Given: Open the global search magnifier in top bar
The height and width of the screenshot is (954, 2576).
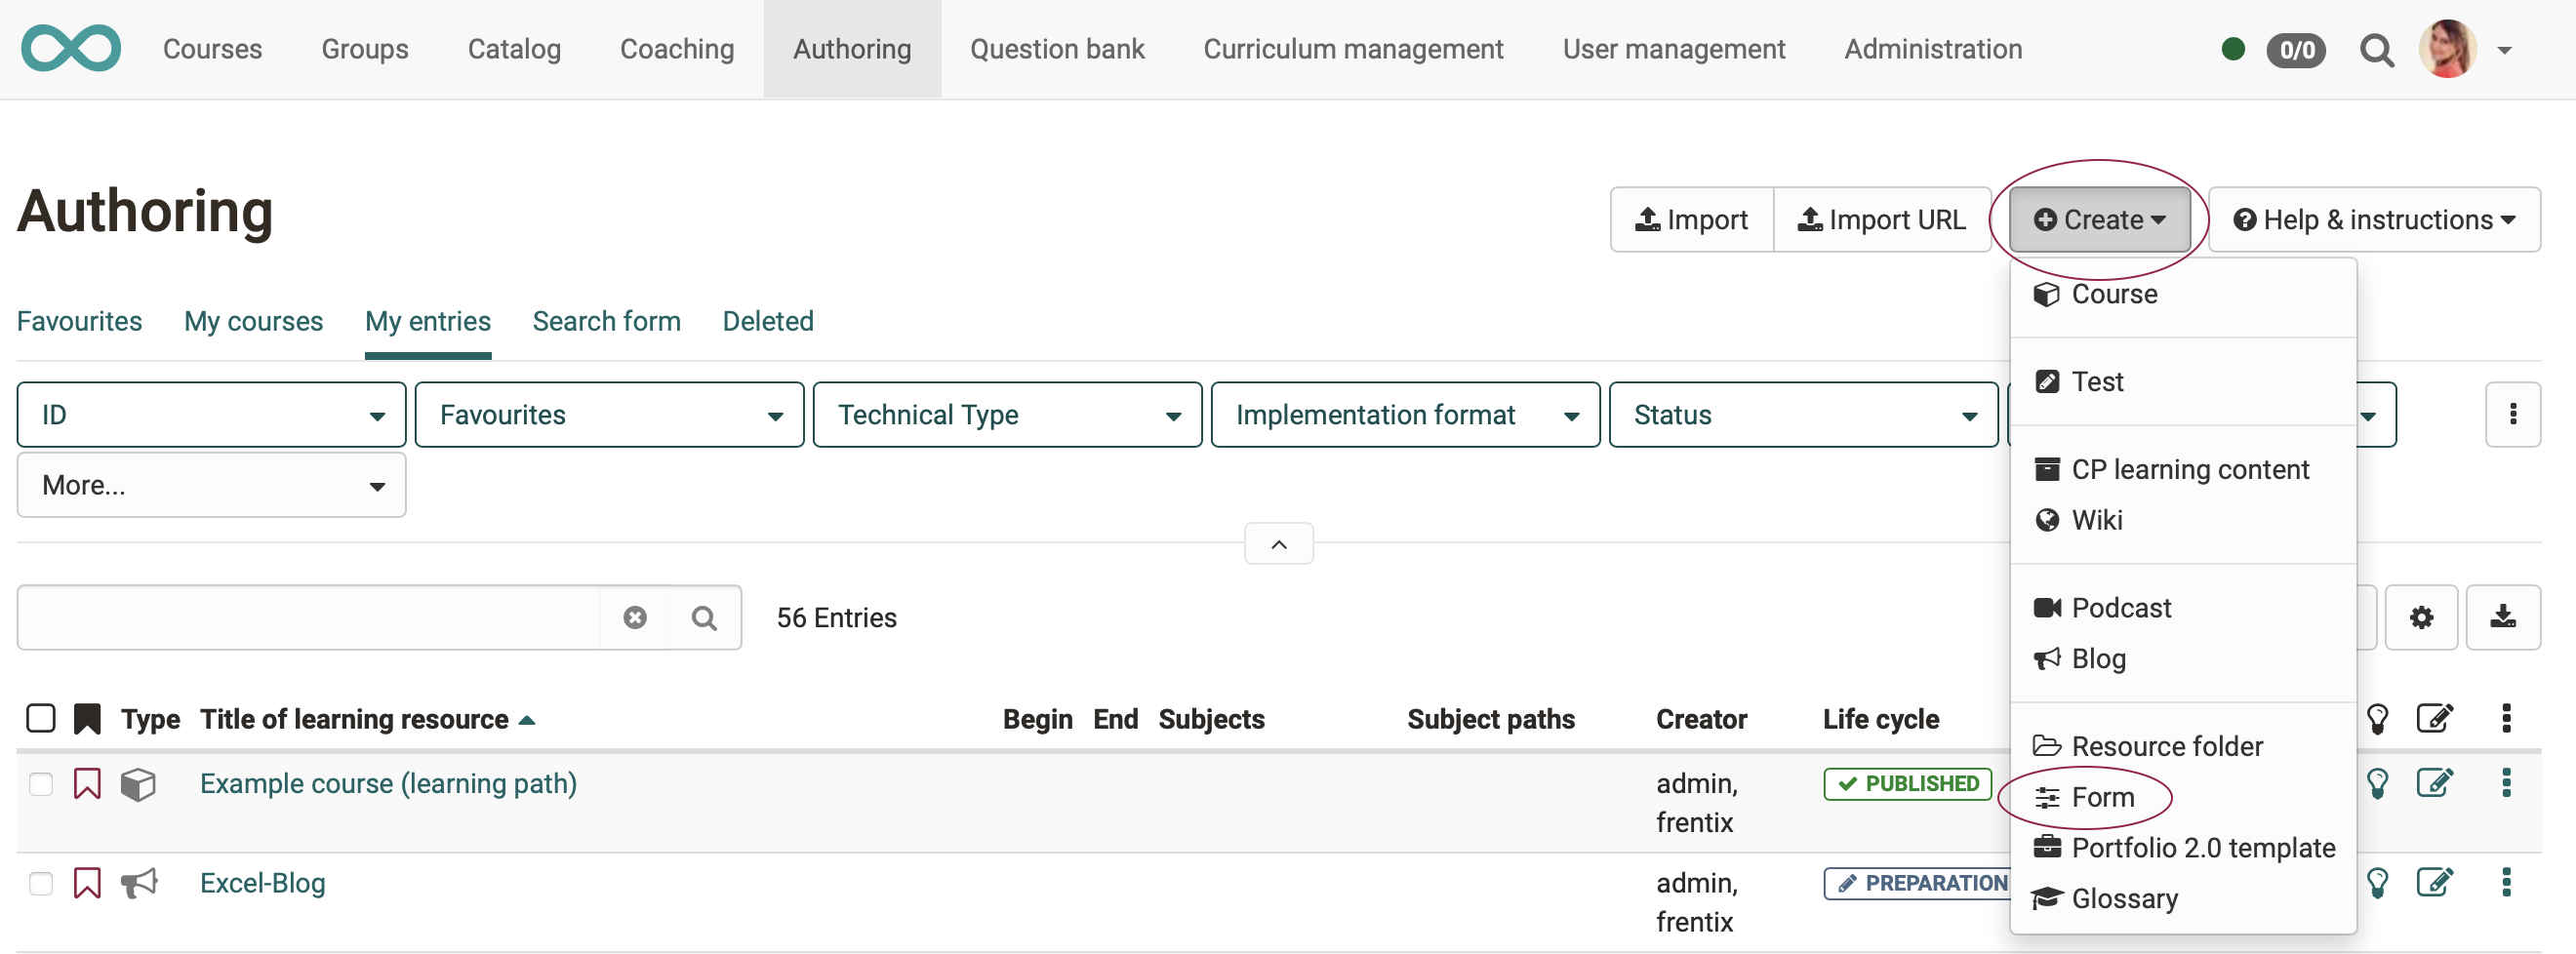Looking at the screenshot, I should pyautogui.click(x=2378, y=49).
